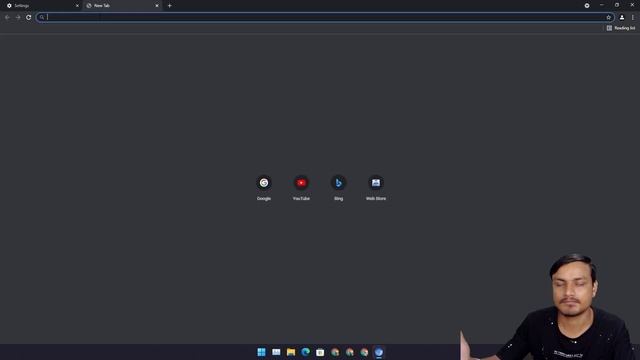Close the browser window
The height and width of the screenshot is (360, 640).
point(632,5)
